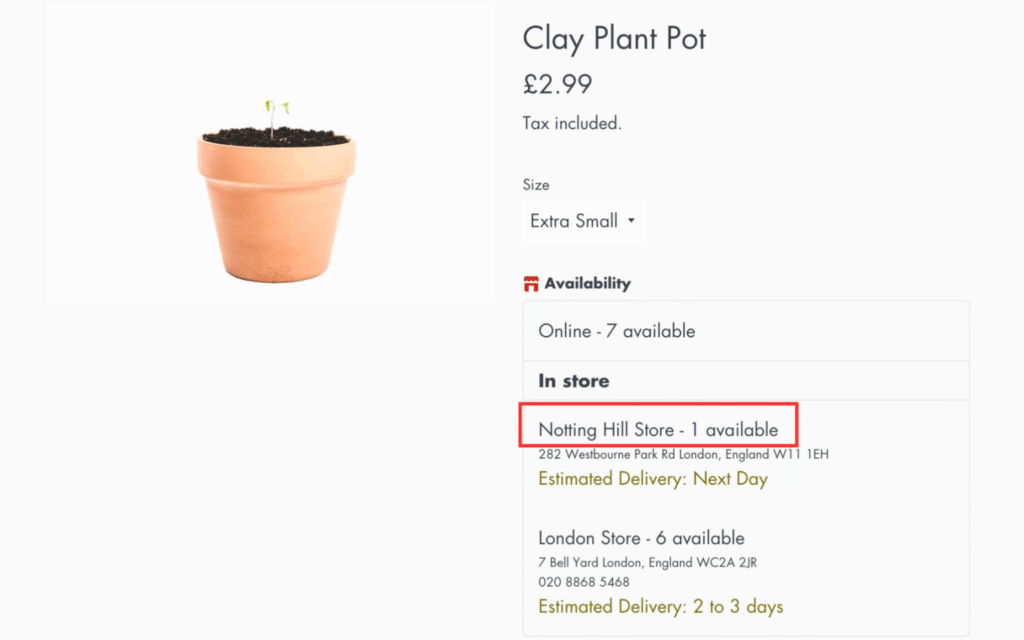Click Estimated Delivery: 2 to 3 days text
The image size is (1024, 640).
[660, 607]
